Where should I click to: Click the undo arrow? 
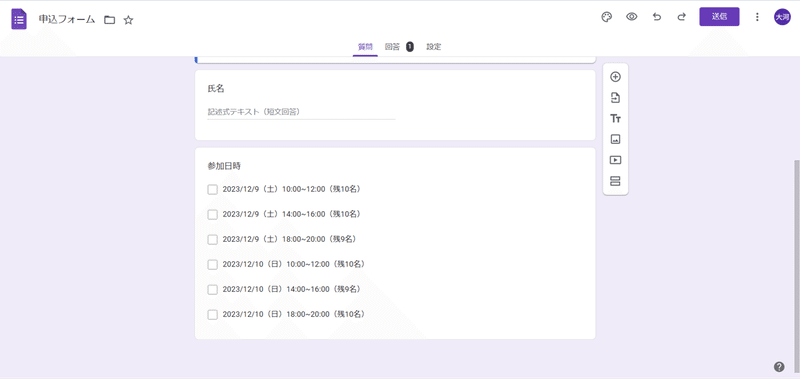[x=657, y=17]
